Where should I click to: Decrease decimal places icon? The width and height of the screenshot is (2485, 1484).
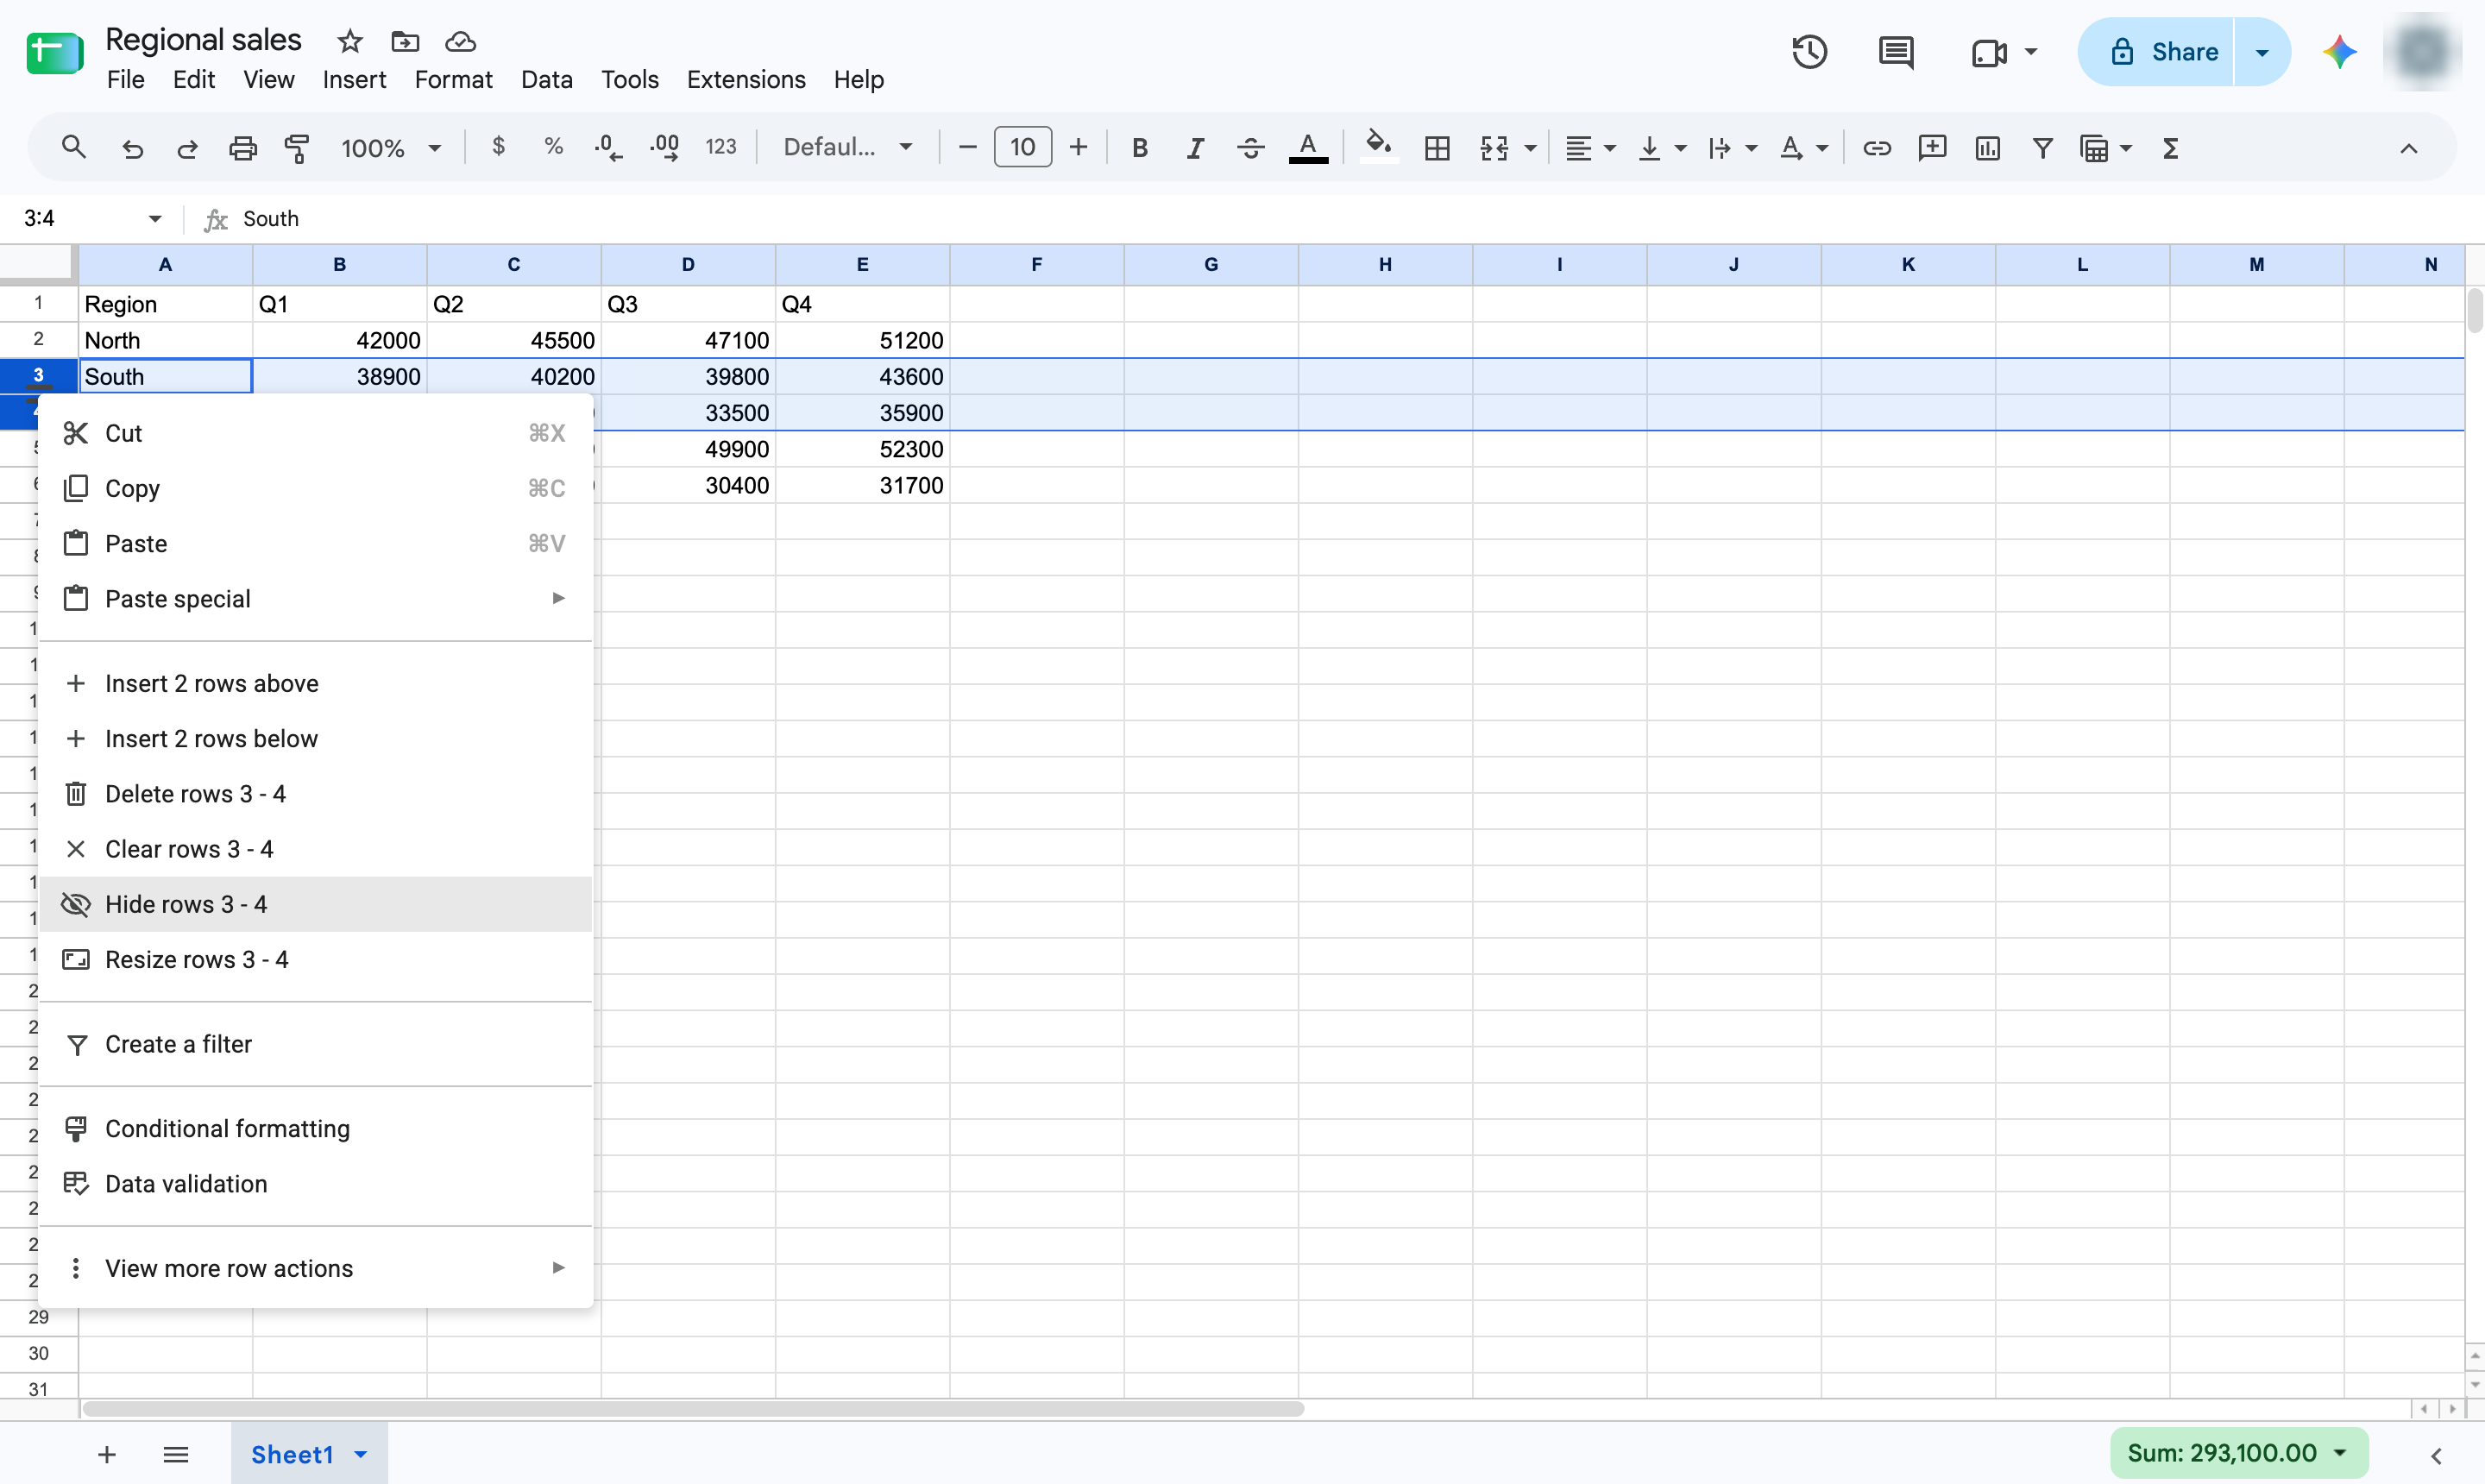(608, 148)
